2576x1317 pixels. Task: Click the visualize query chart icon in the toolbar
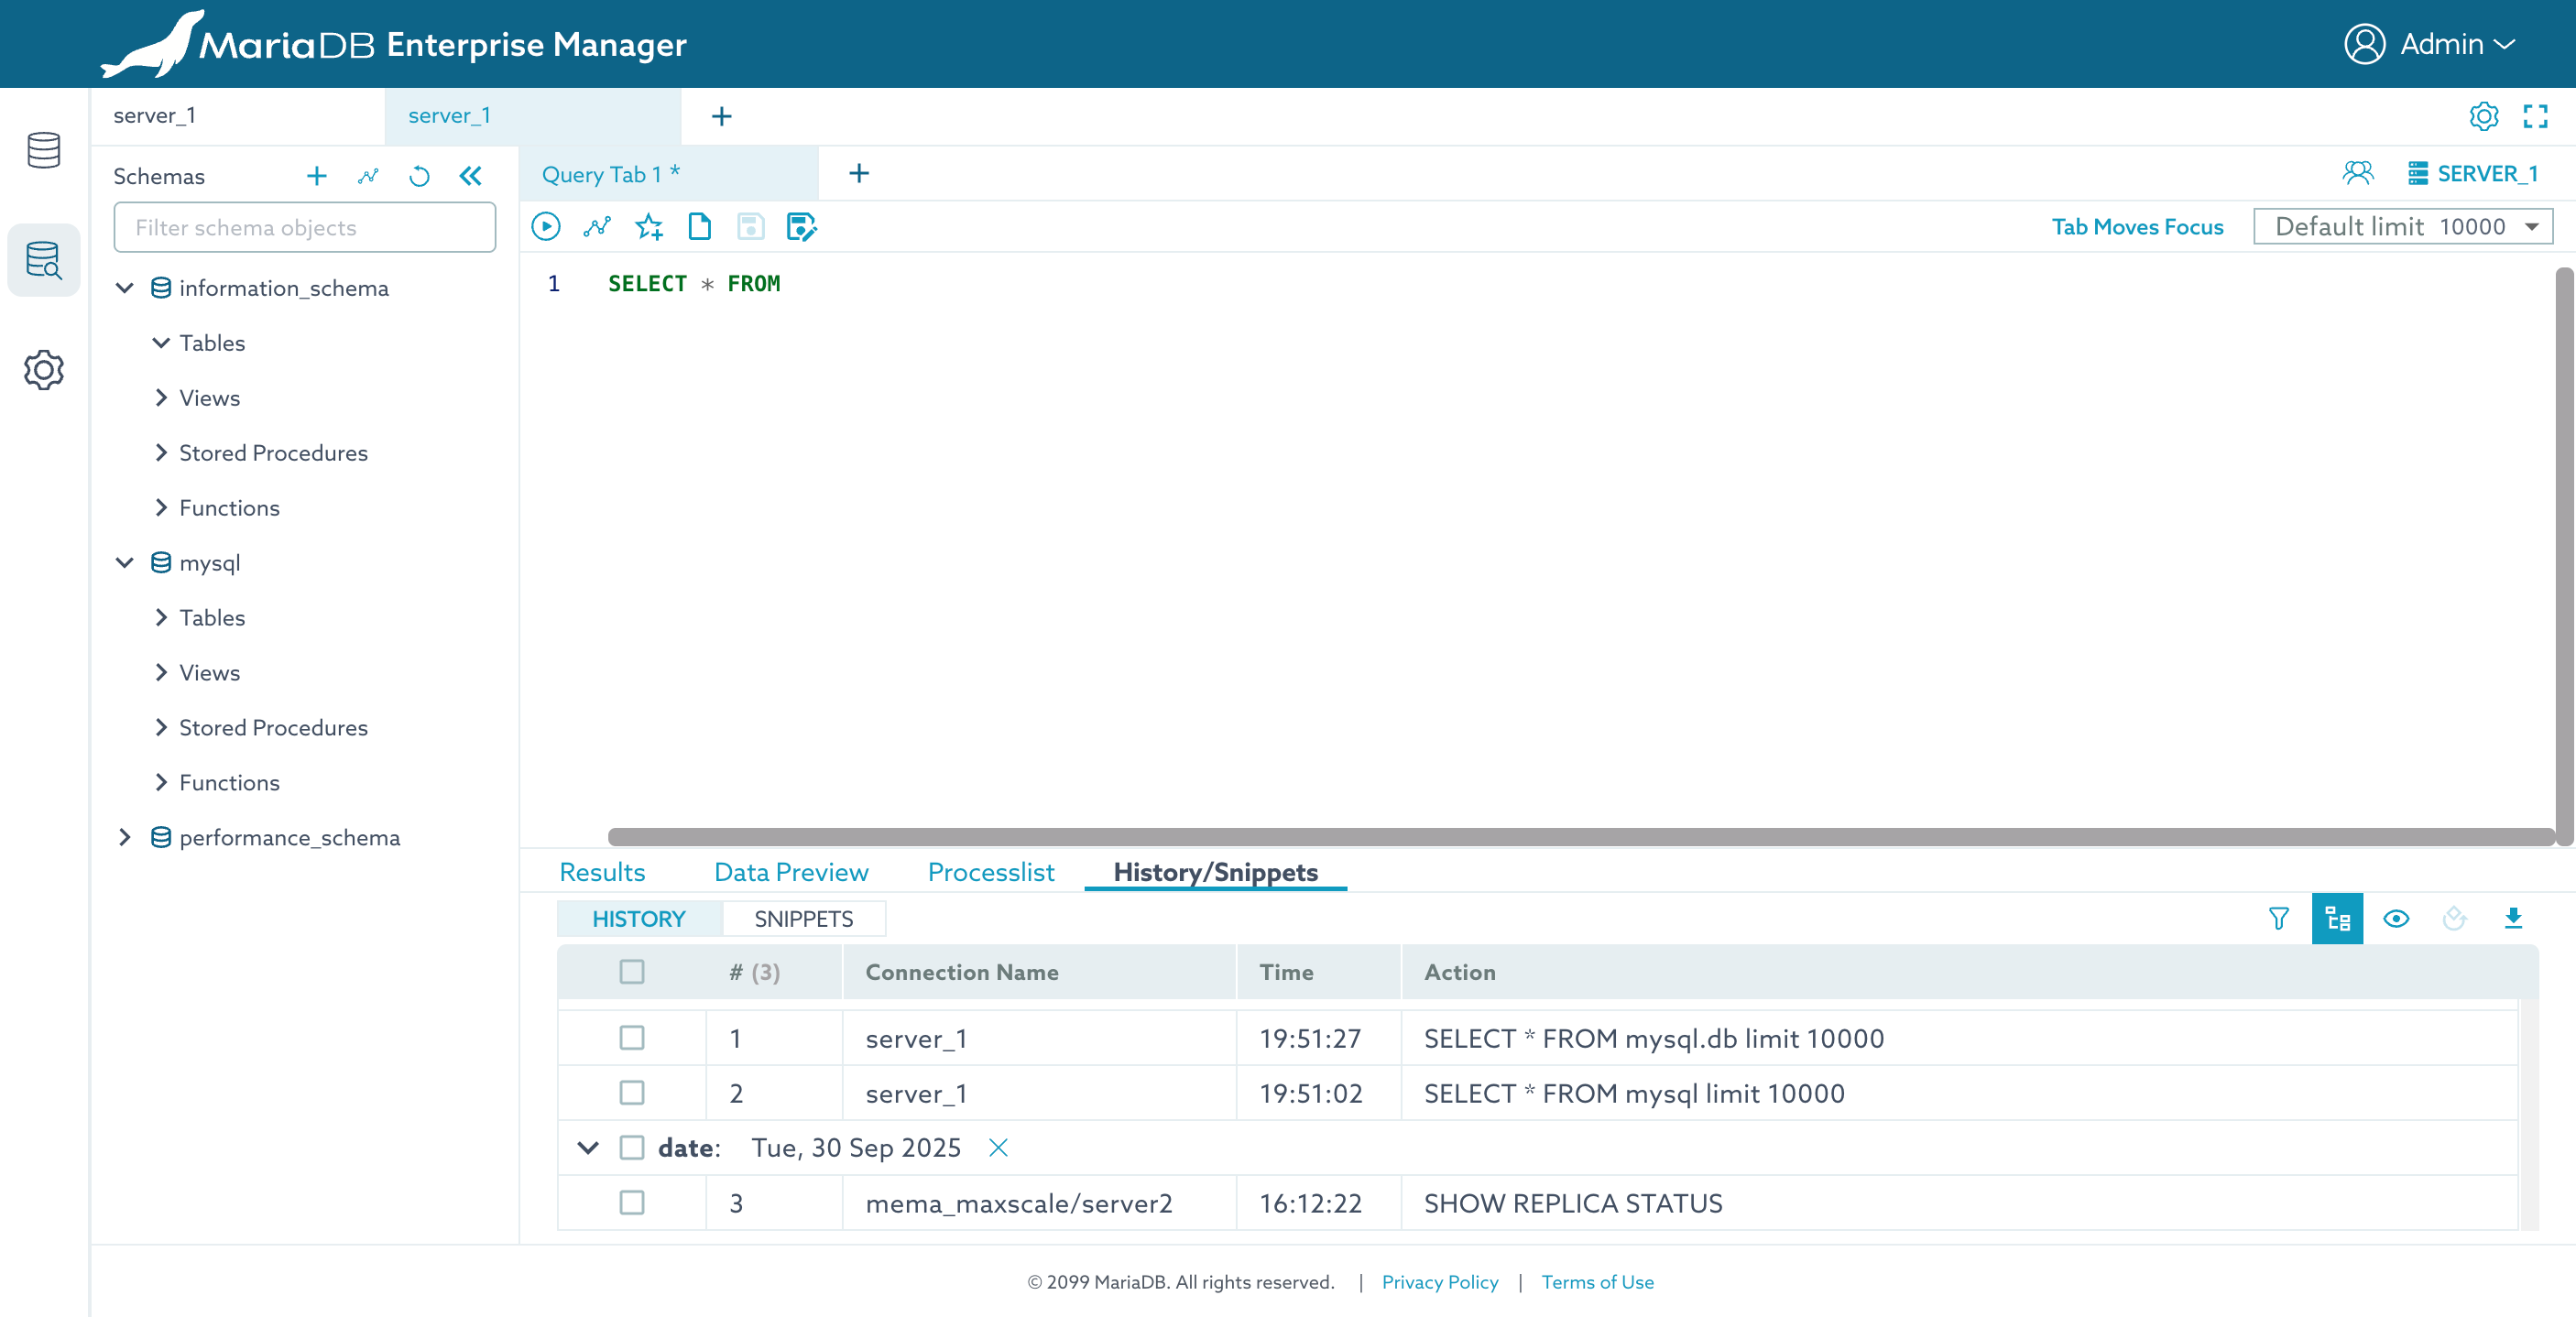click(597, 227)
